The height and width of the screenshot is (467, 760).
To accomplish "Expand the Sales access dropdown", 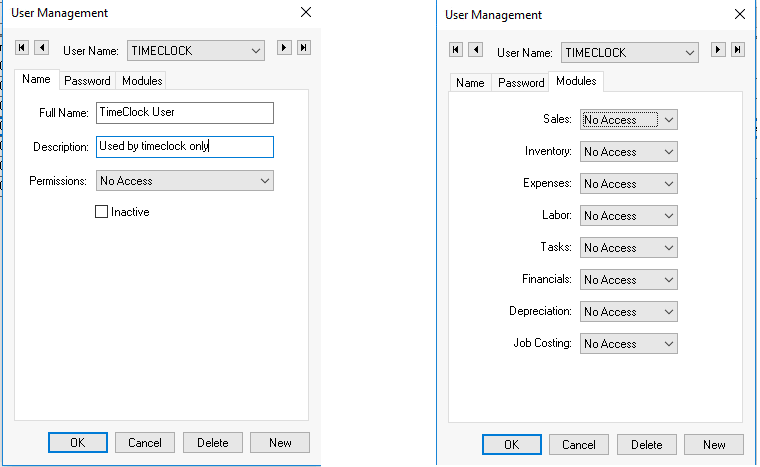I will click(629, 120).
